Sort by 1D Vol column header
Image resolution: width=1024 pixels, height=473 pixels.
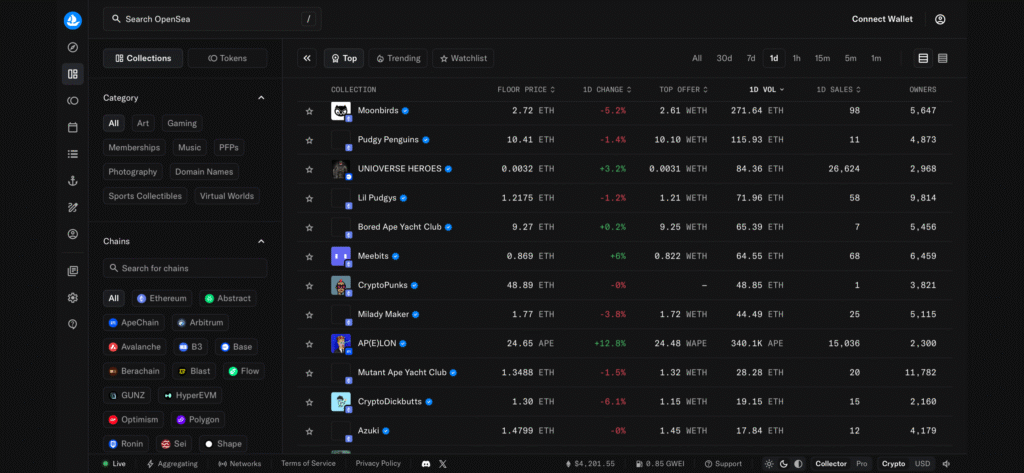click(x=767, y=90)
